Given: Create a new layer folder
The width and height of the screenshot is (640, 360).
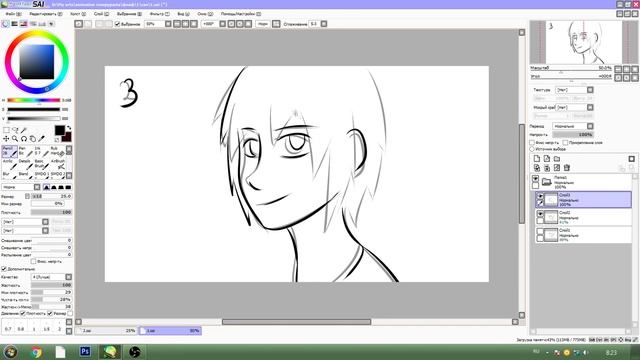Looking at the screenshot, I should (557, 159).
